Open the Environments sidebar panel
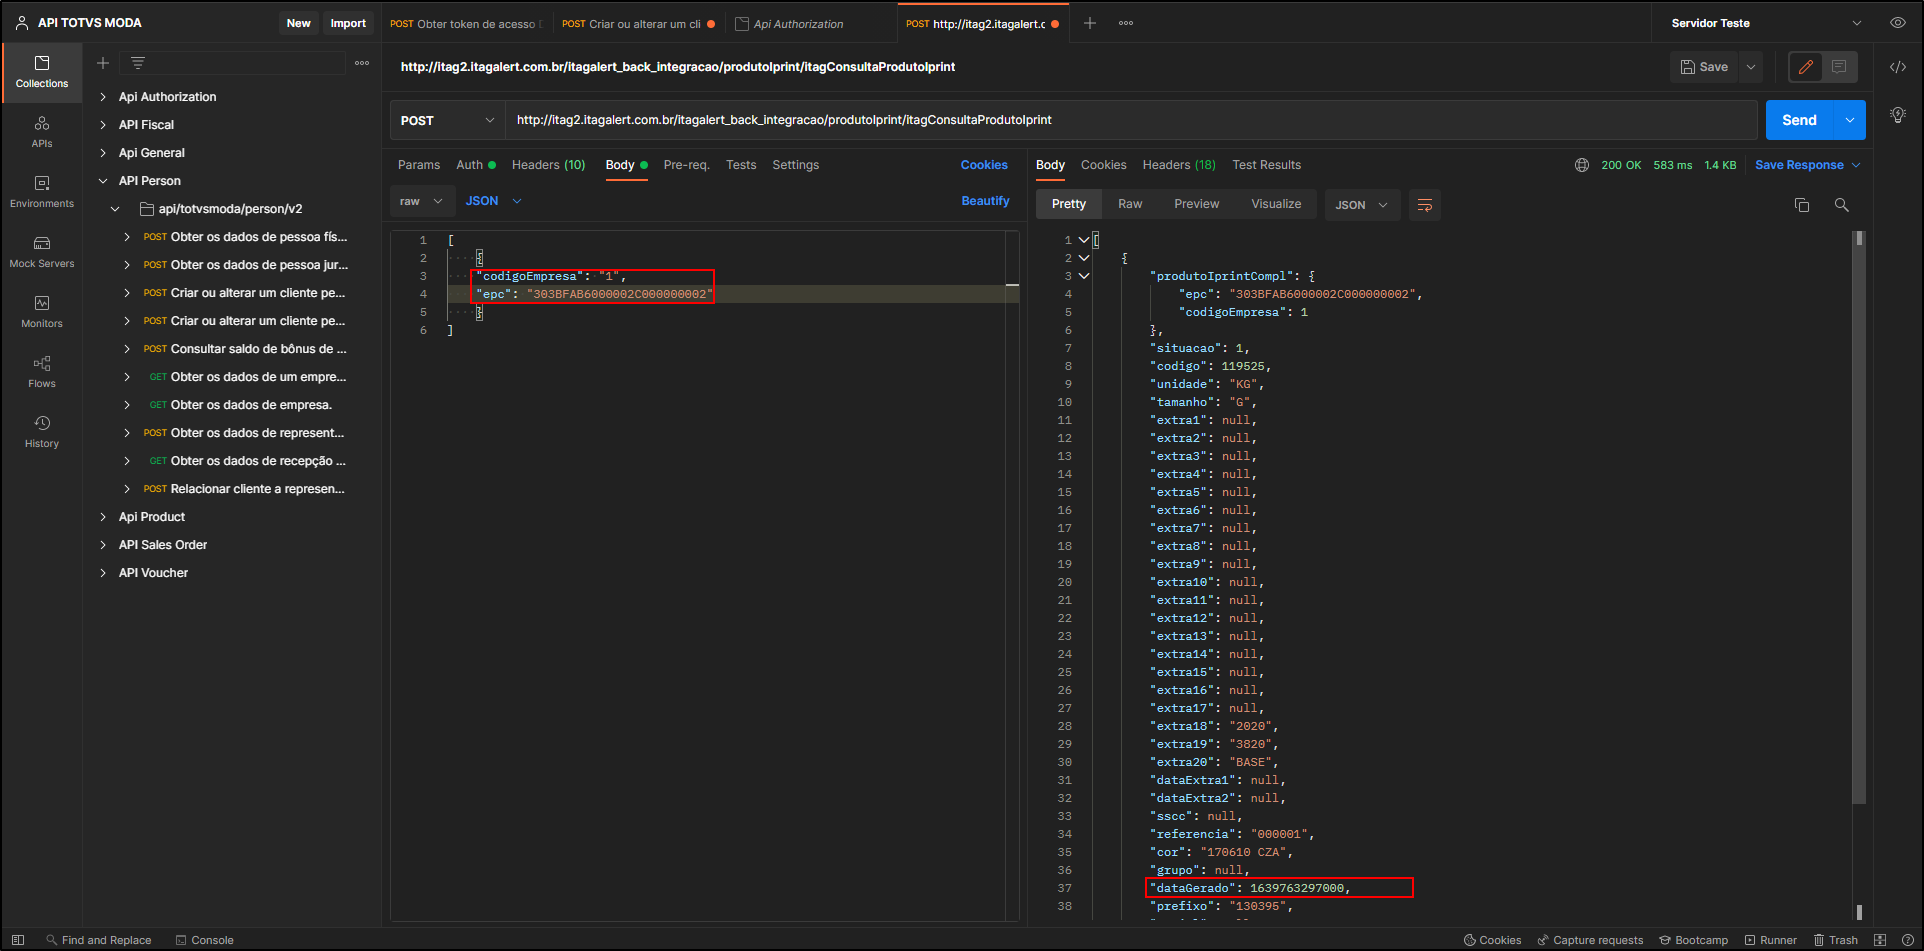 [41, 191]
